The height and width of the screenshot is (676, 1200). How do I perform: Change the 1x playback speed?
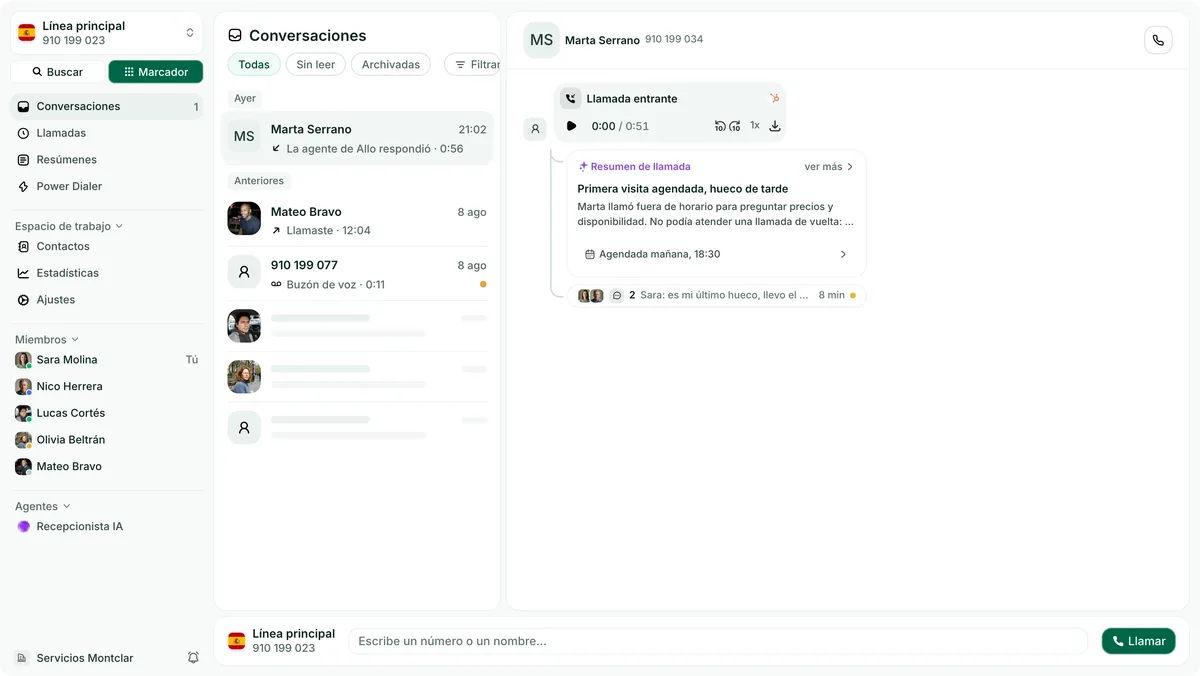click(755, 126)
